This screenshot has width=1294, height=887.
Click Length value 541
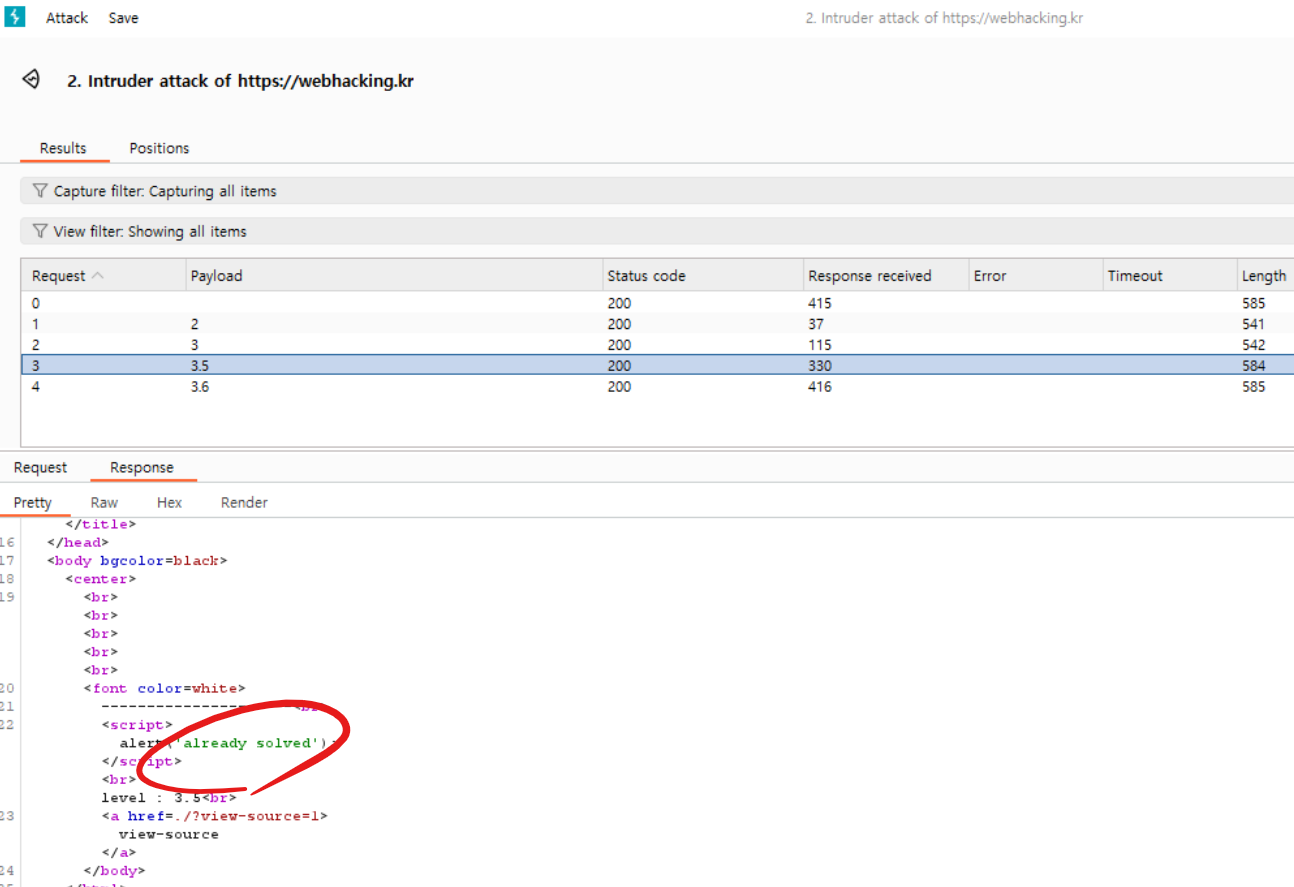click(x=1253, y=324)
